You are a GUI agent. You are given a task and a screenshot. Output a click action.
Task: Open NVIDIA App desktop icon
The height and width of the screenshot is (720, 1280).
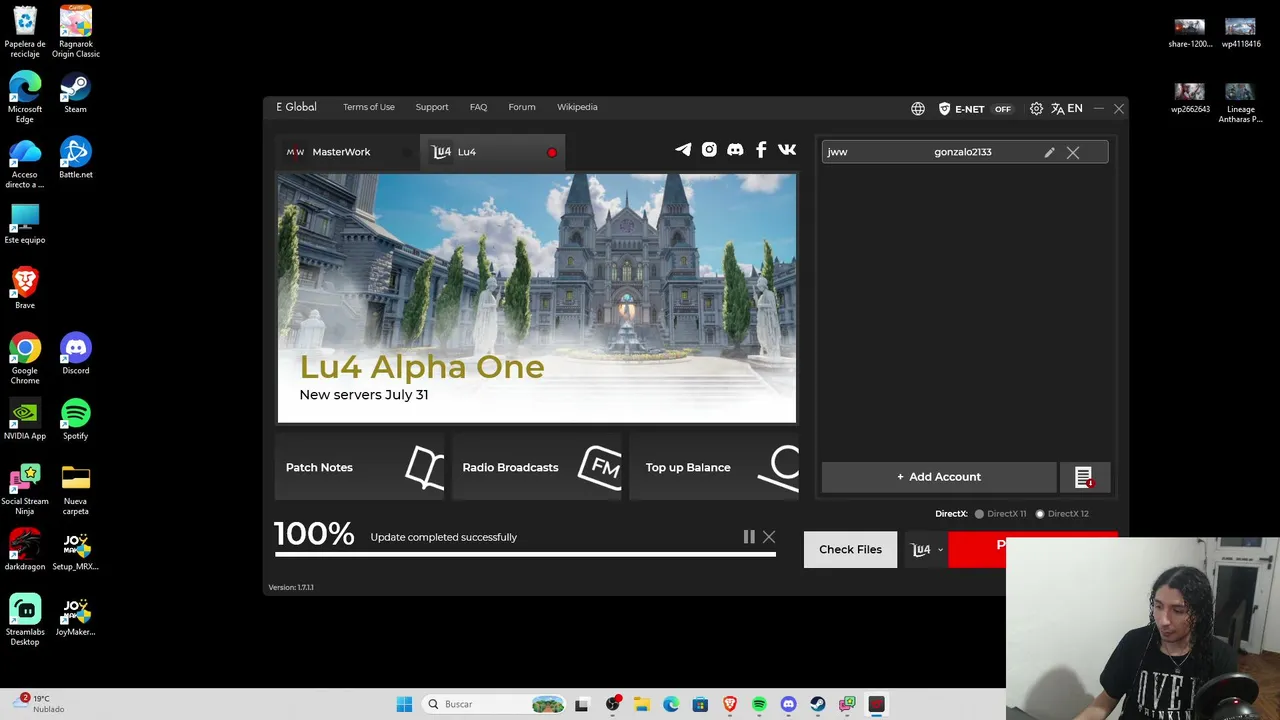[x=25, y=419]
